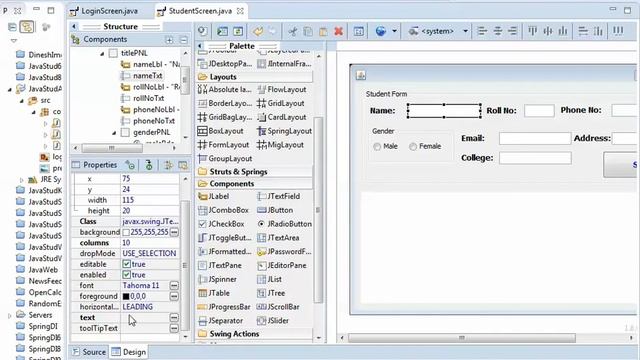Collapse the src folder in Package Explorer
640x360 pixels.
(22, 101)
